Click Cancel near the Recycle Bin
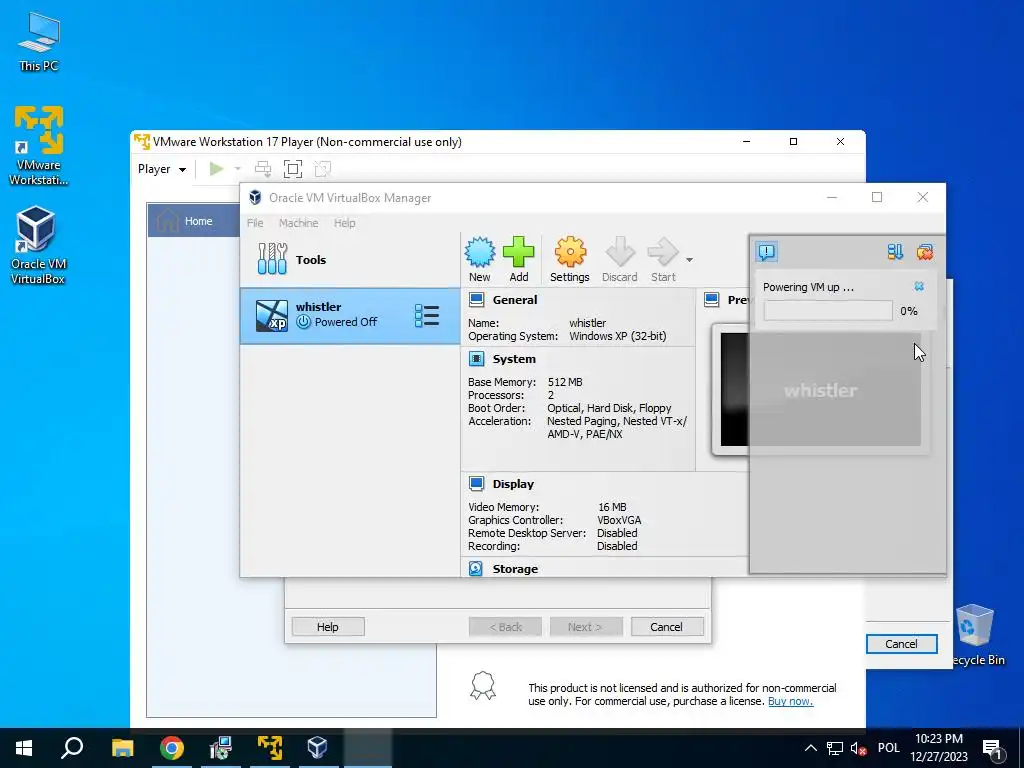 pos(901,644)
